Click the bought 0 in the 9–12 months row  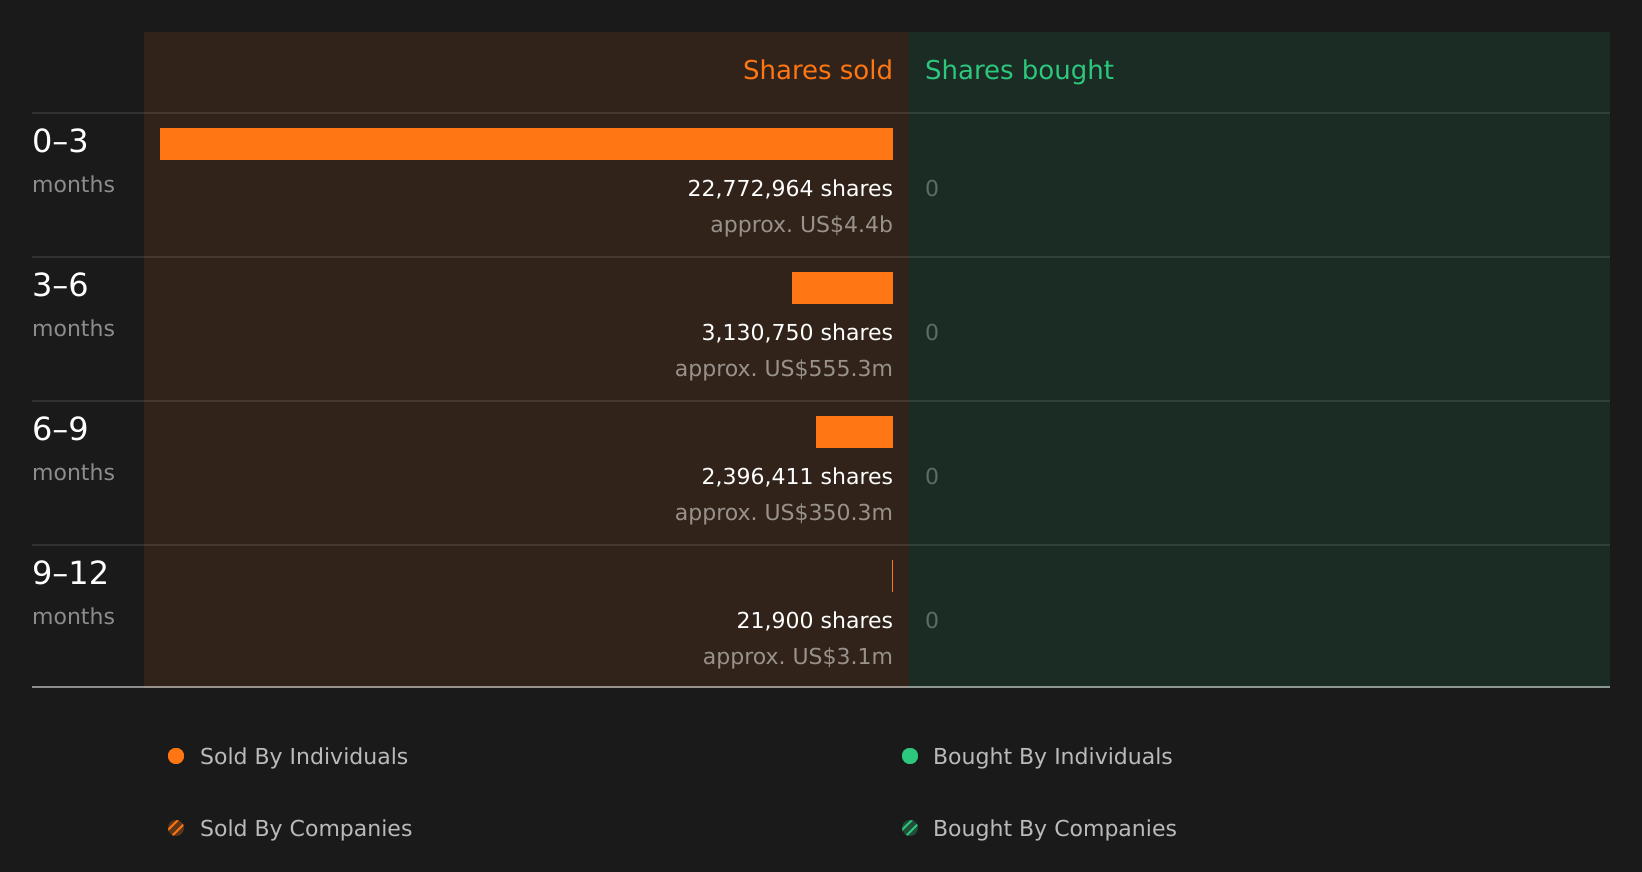point(932,621)
